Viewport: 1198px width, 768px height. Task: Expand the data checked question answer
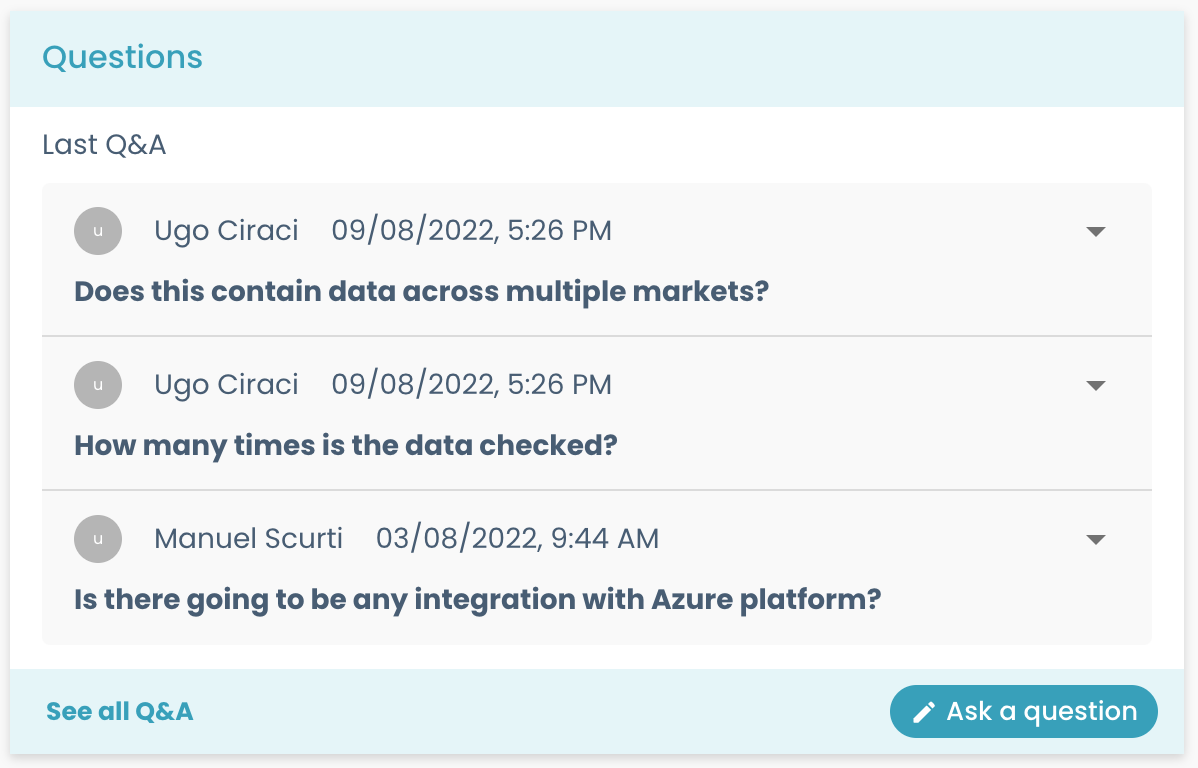point(1096,385)
